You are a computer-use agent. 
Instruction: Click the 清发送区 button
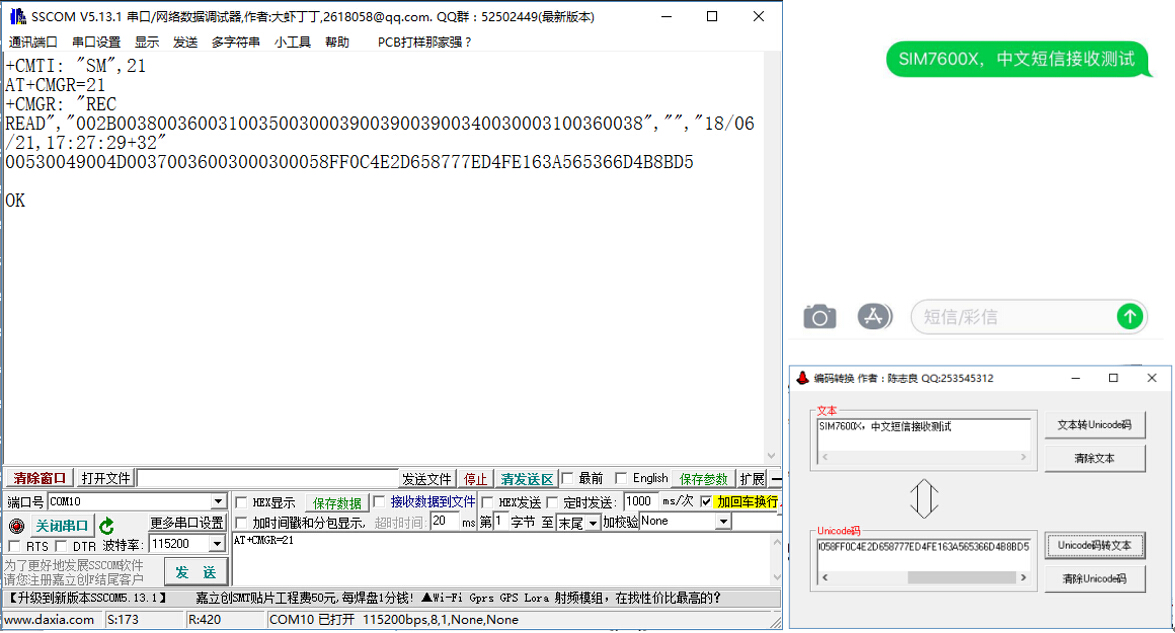pyautogui.click(x=527, y=479)
